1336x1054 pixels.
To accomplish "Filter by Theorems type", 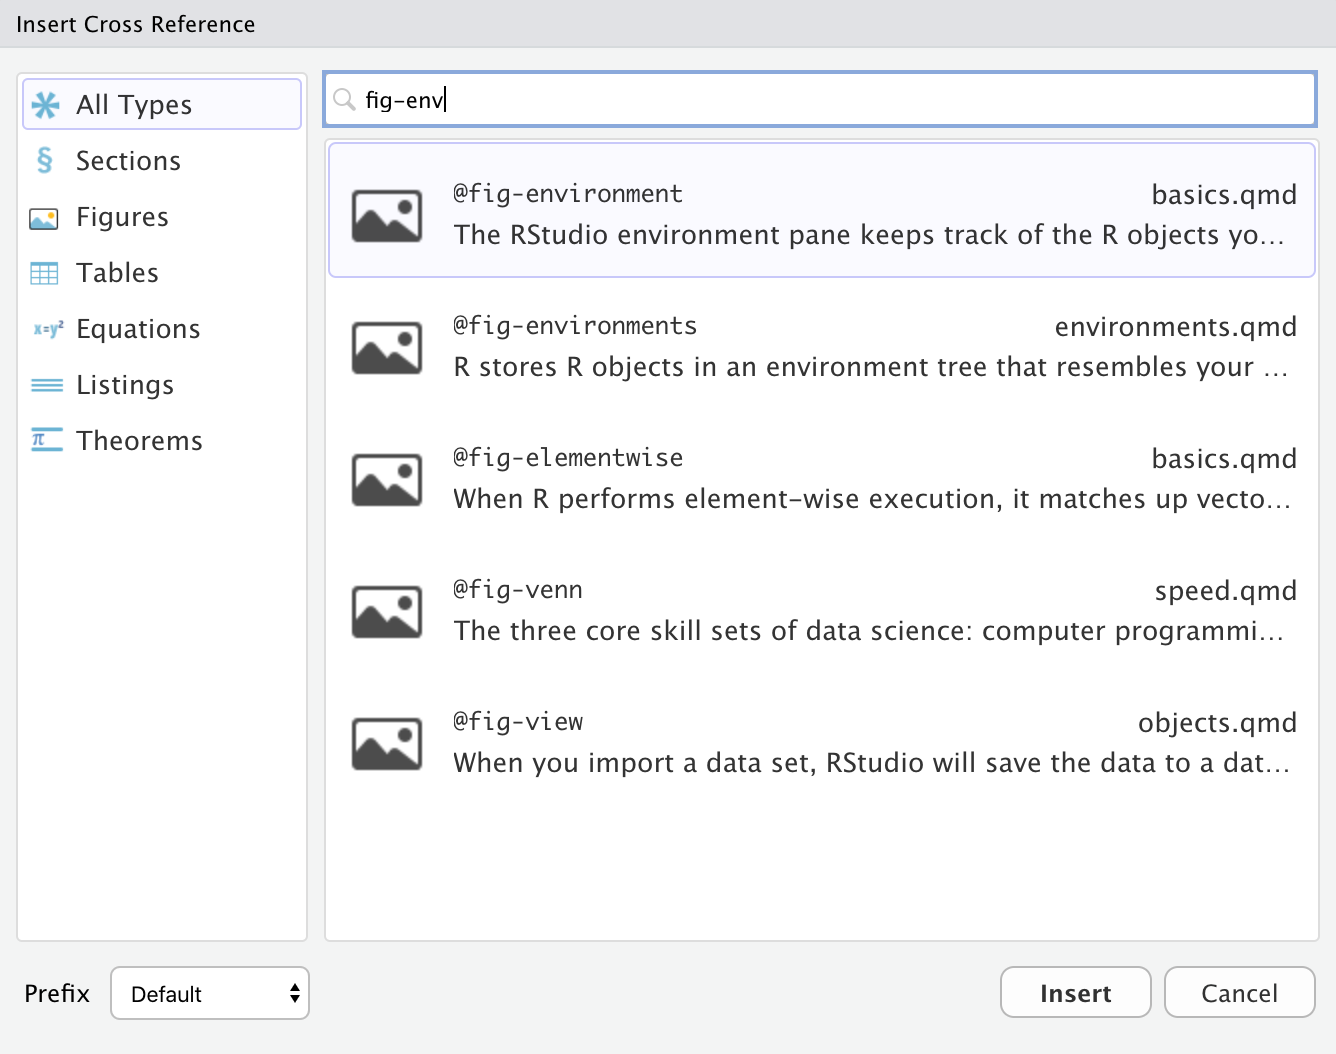I will [139, 441].
